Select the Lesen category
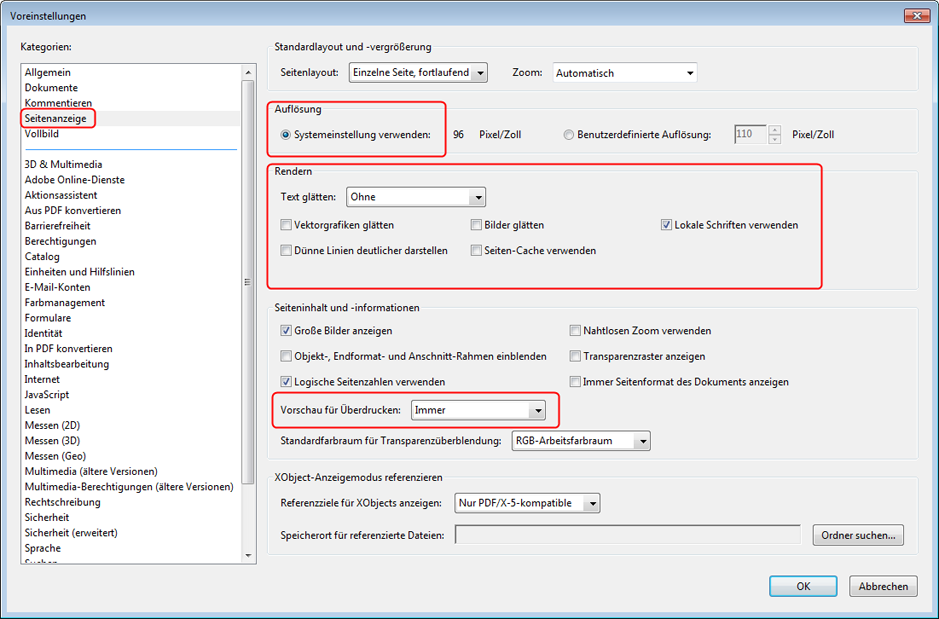The width and height of the screenshot is (939, 619). 37,410
